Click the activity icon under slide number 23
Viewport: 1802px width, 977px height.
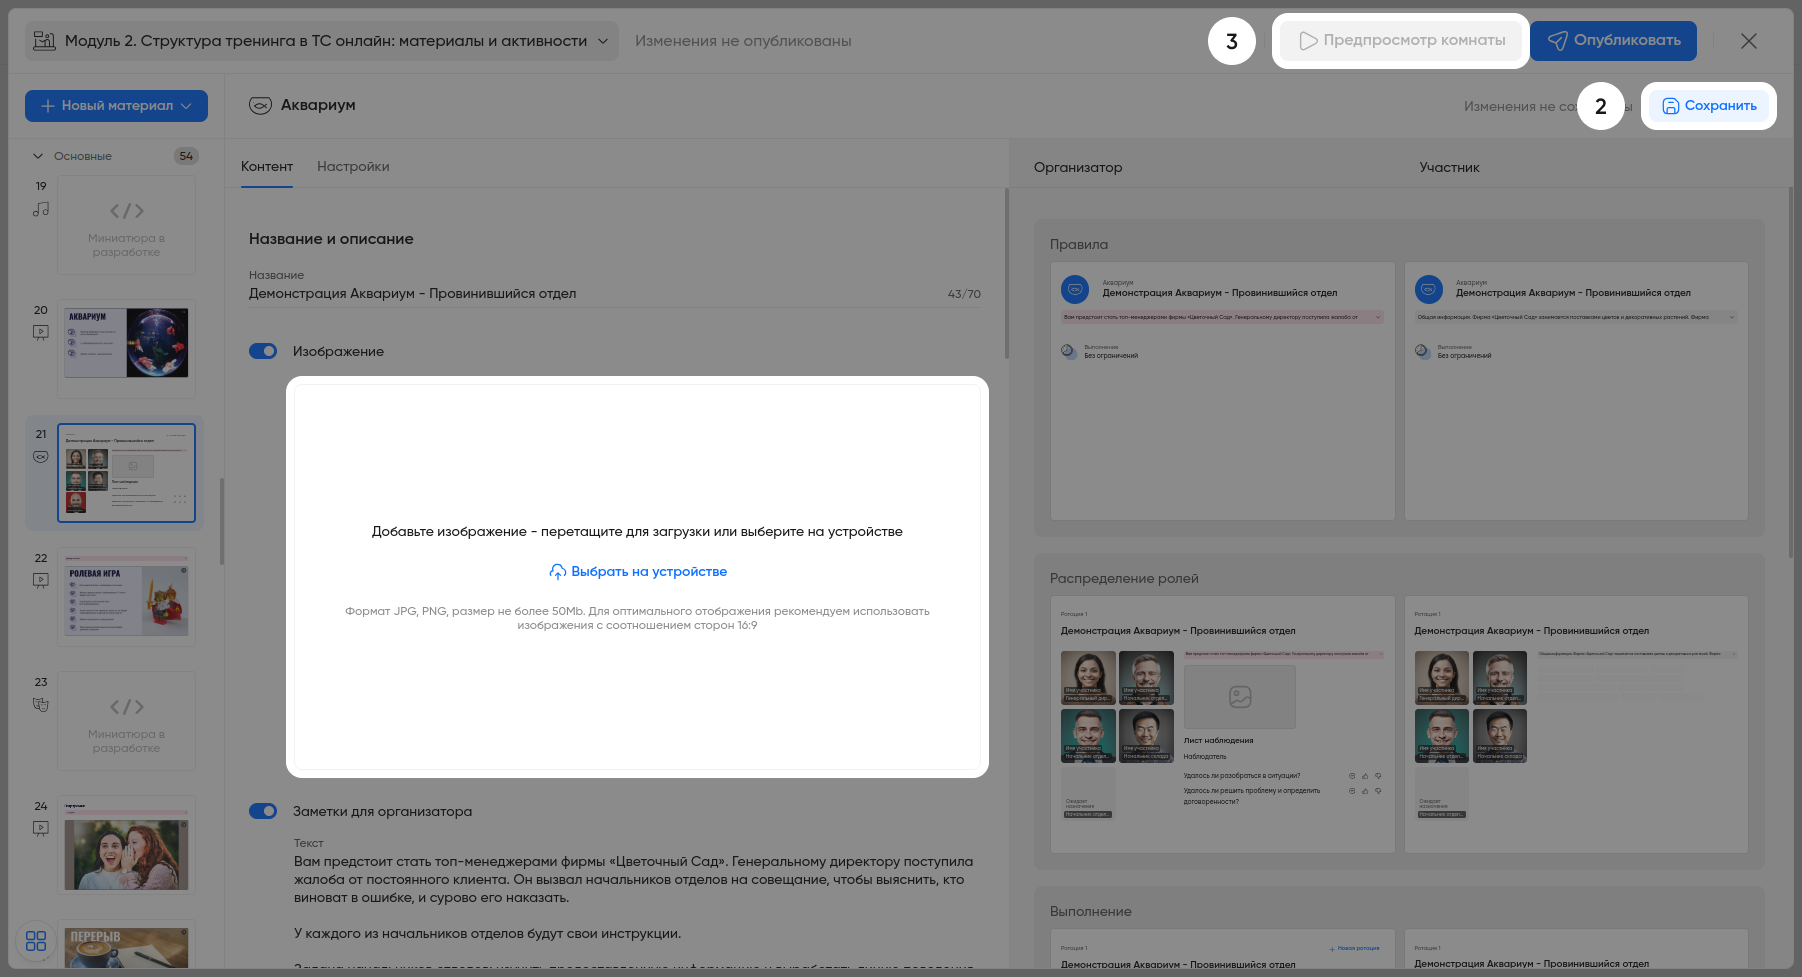click(40, 705)
